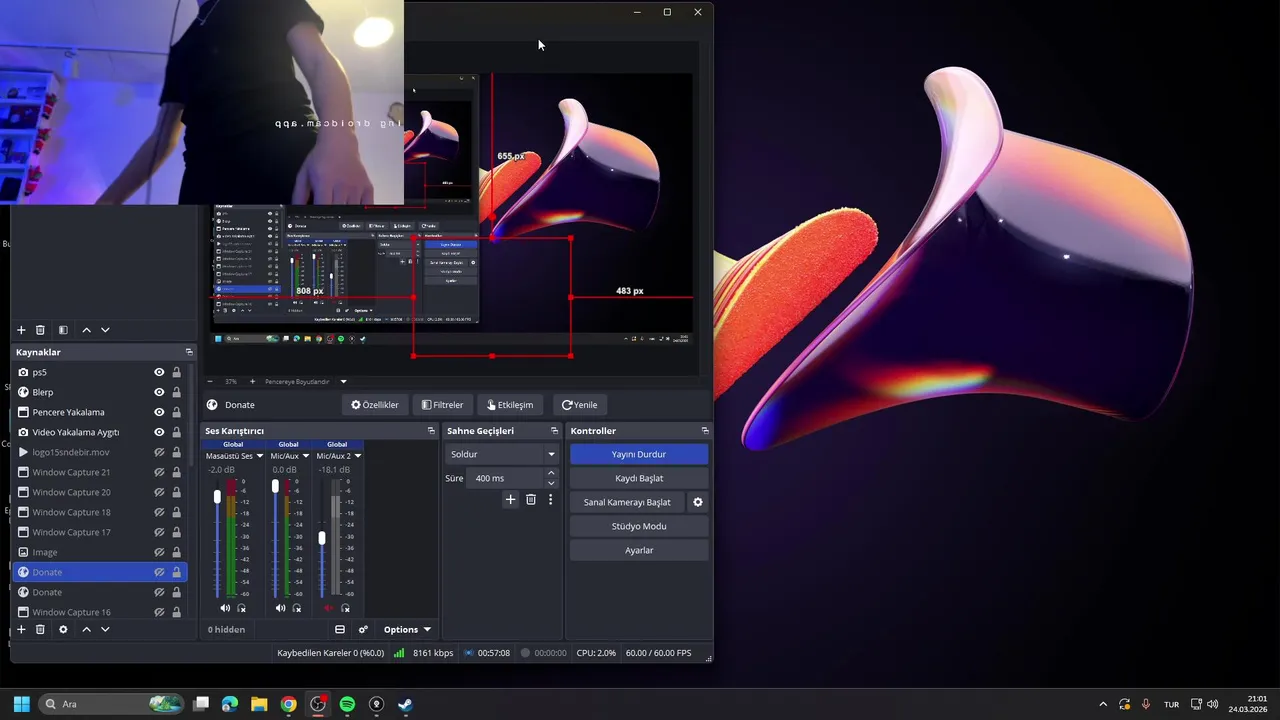Open Masaüstü Ses channel dropdown
Screen dimensions: 1280x720
(x=259, y=456)
